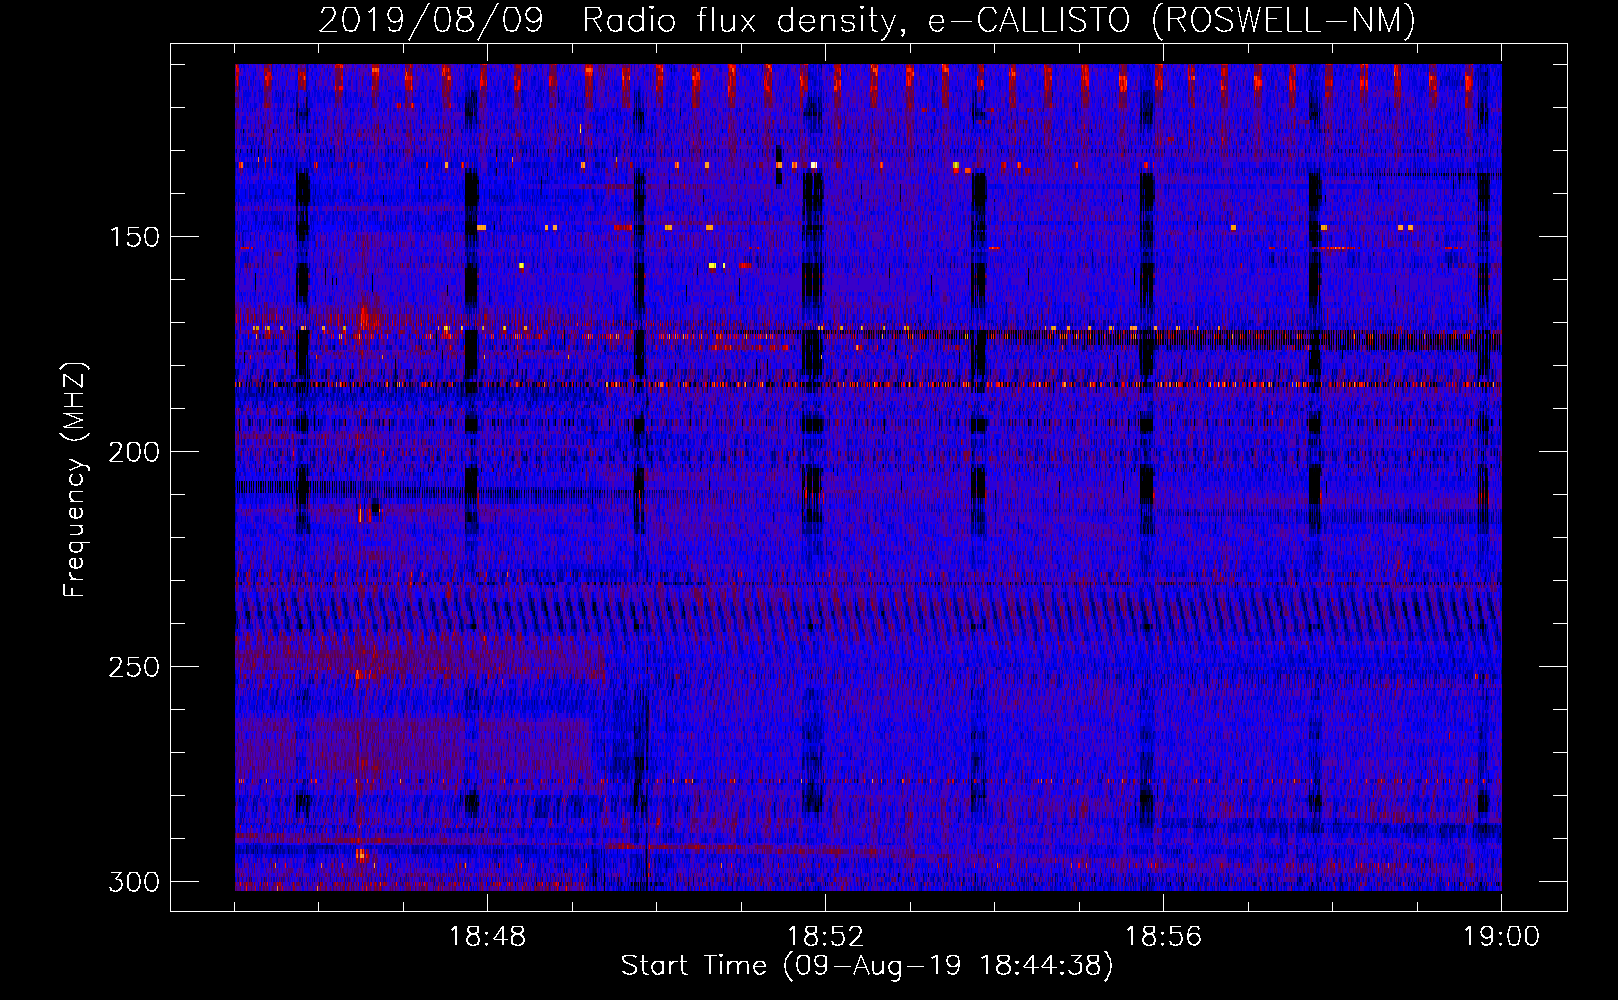Screen dimensions: 1618x1000
Task: Click the 150 frequency tick label
Action: 134,237
